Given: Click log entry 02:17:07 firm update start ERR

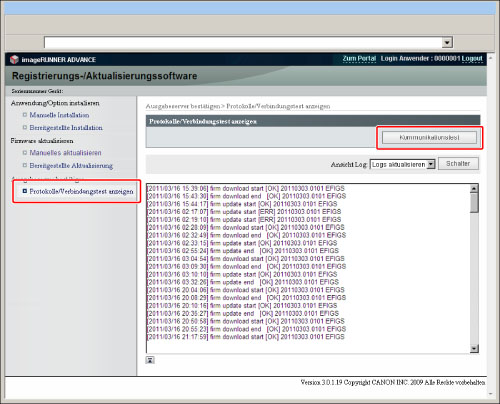Looking at the screenshot, I should pos(244,212).
